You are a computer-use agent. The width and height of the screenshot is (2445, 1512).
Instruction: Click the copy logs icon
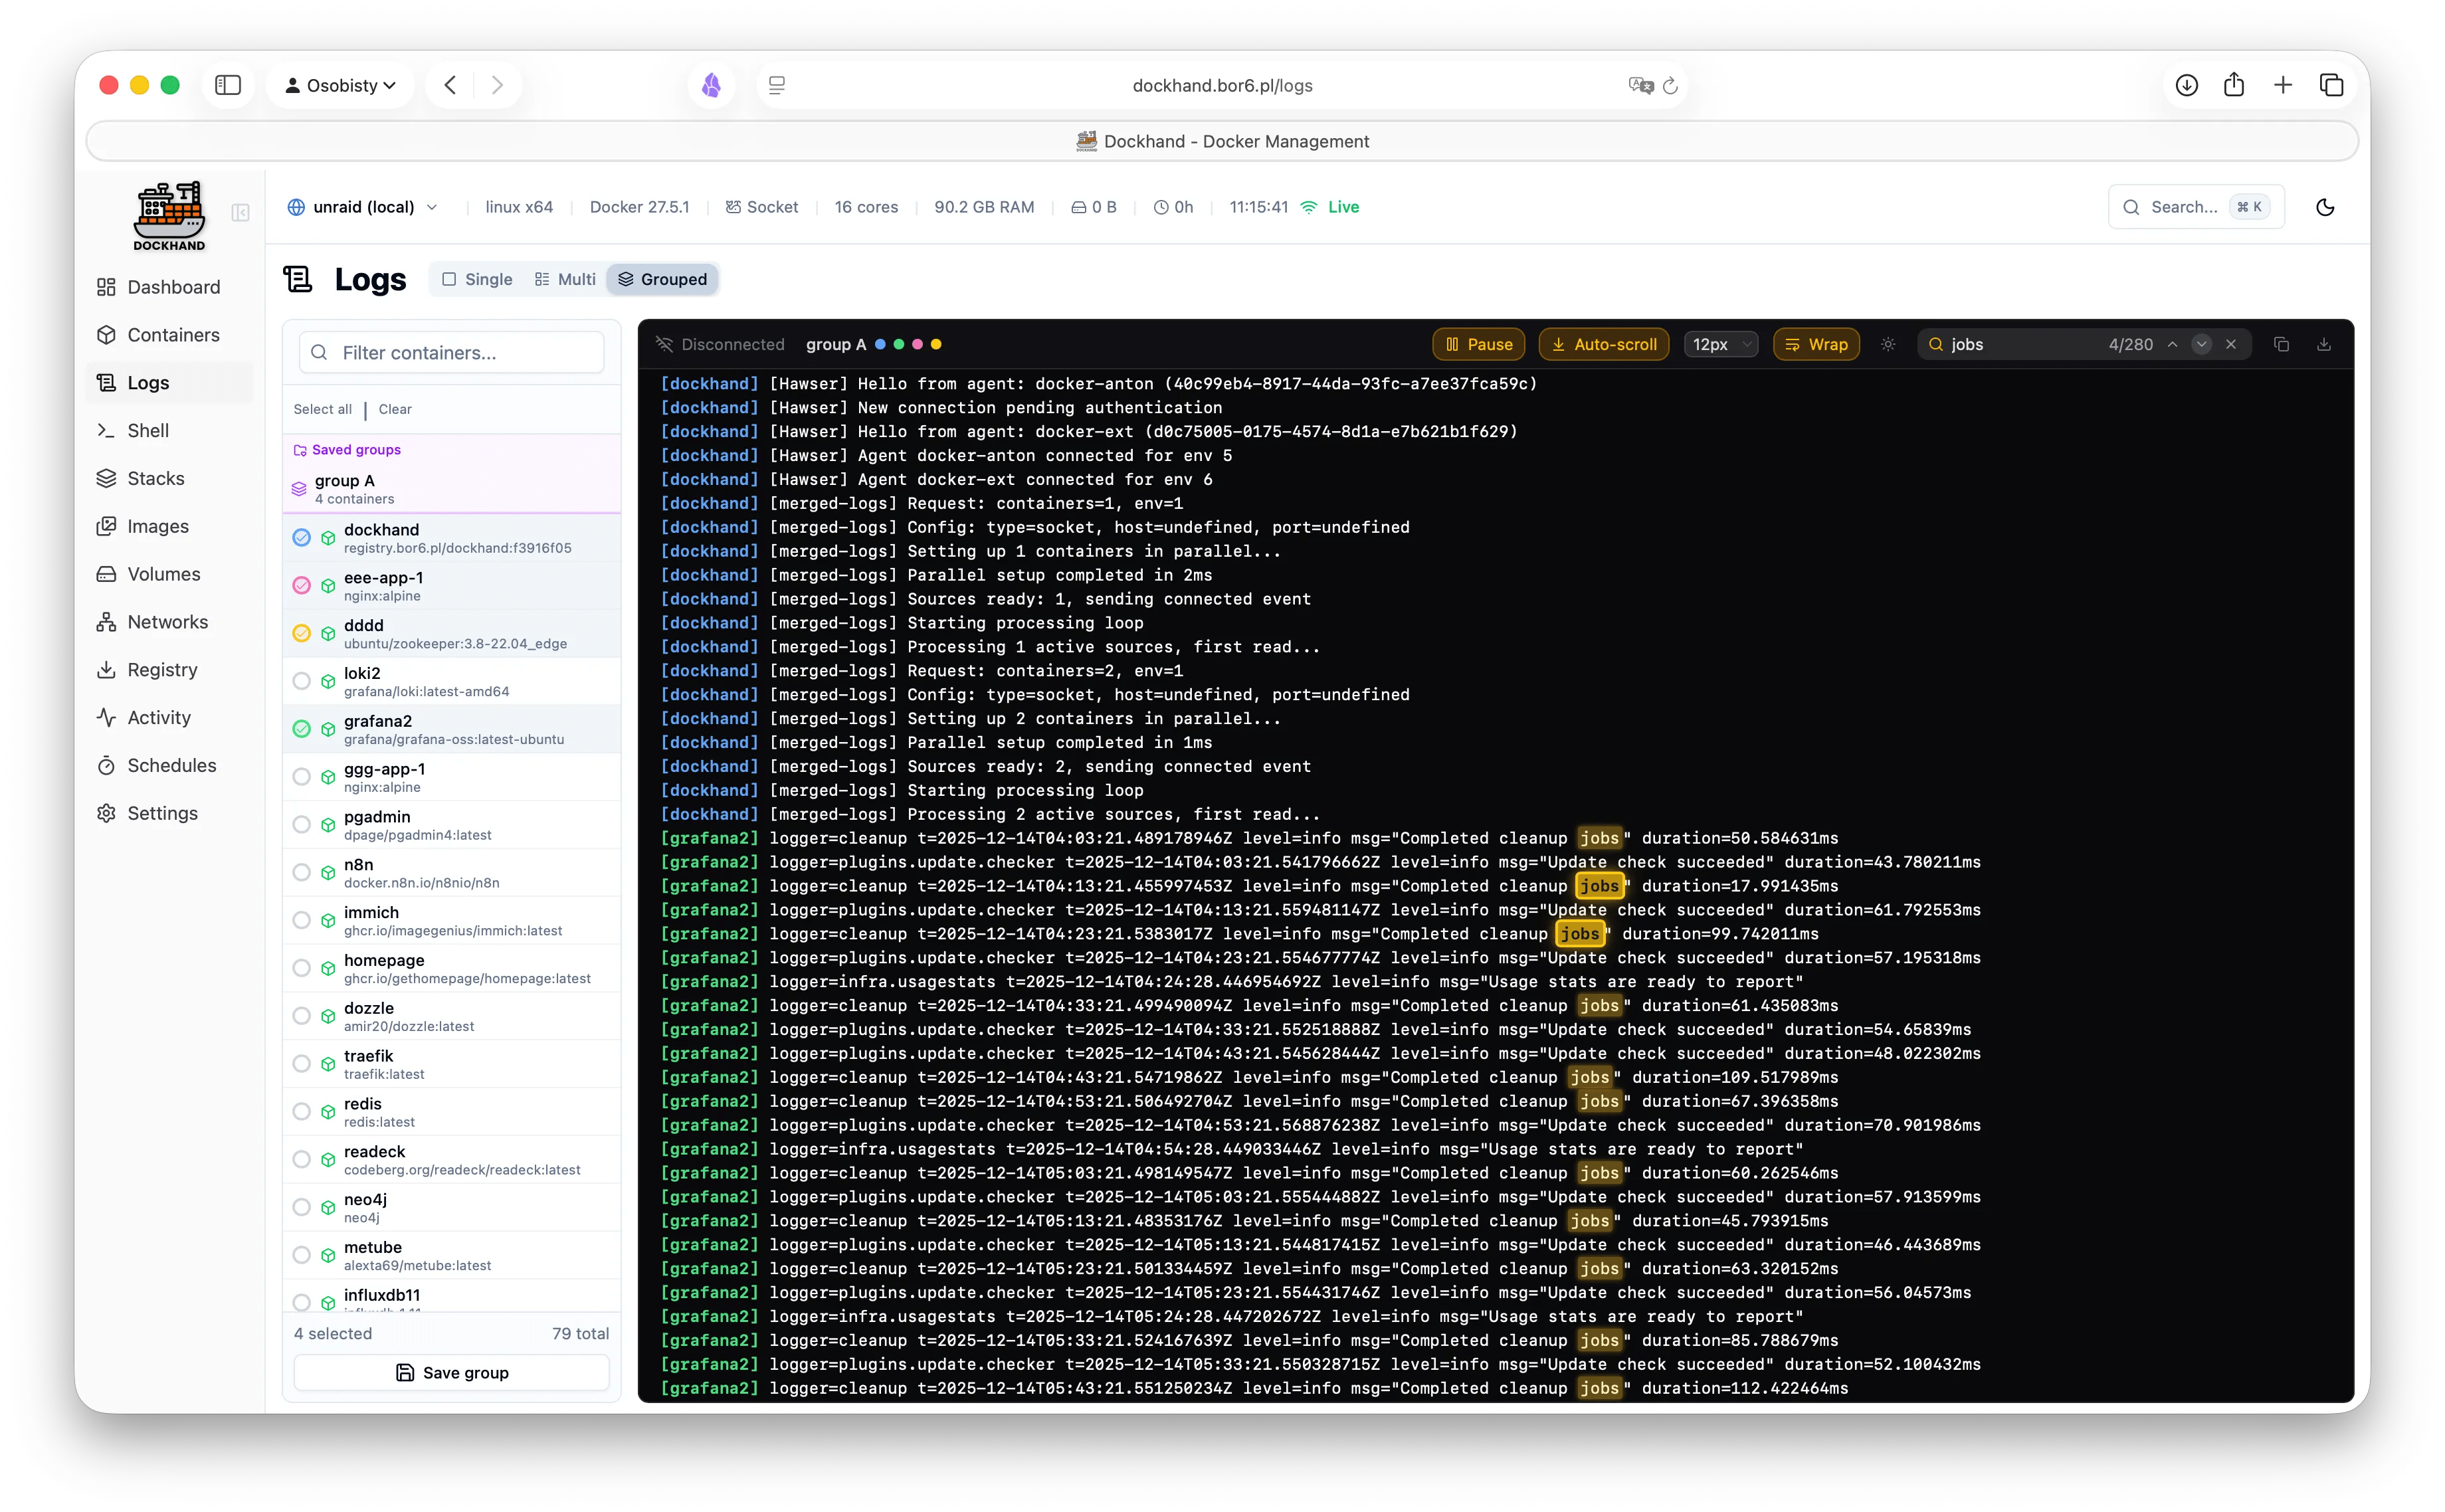2281,344
